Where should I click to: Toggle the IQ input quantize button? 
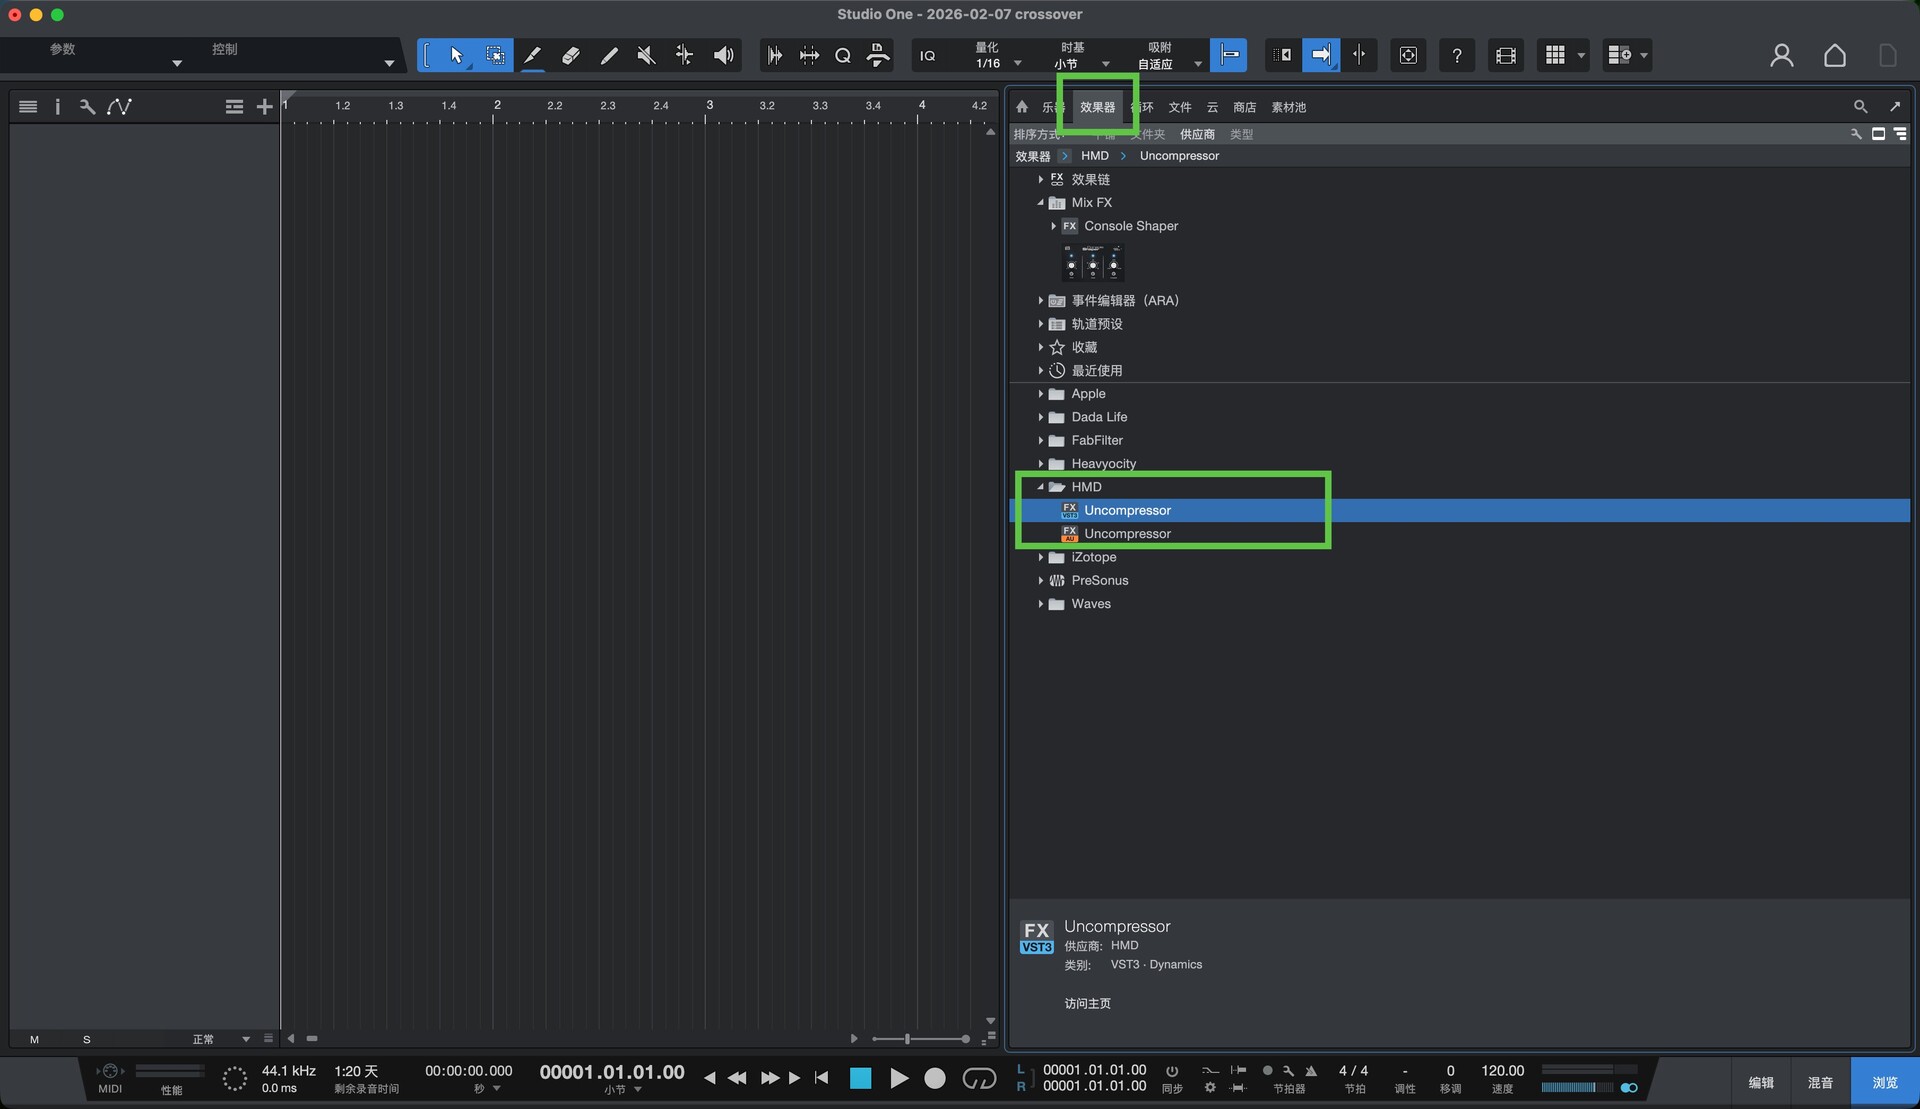(927, 56)
